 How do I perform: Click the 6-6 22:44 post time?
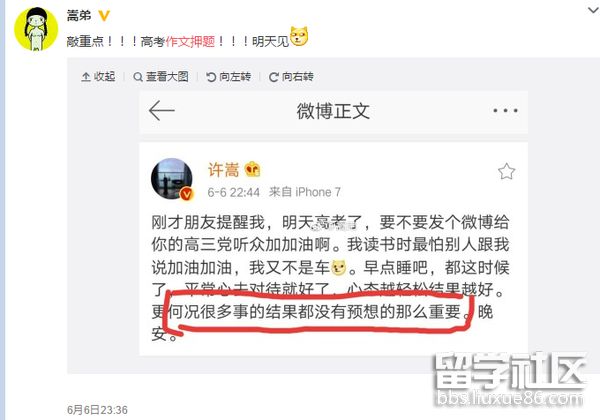233,192
